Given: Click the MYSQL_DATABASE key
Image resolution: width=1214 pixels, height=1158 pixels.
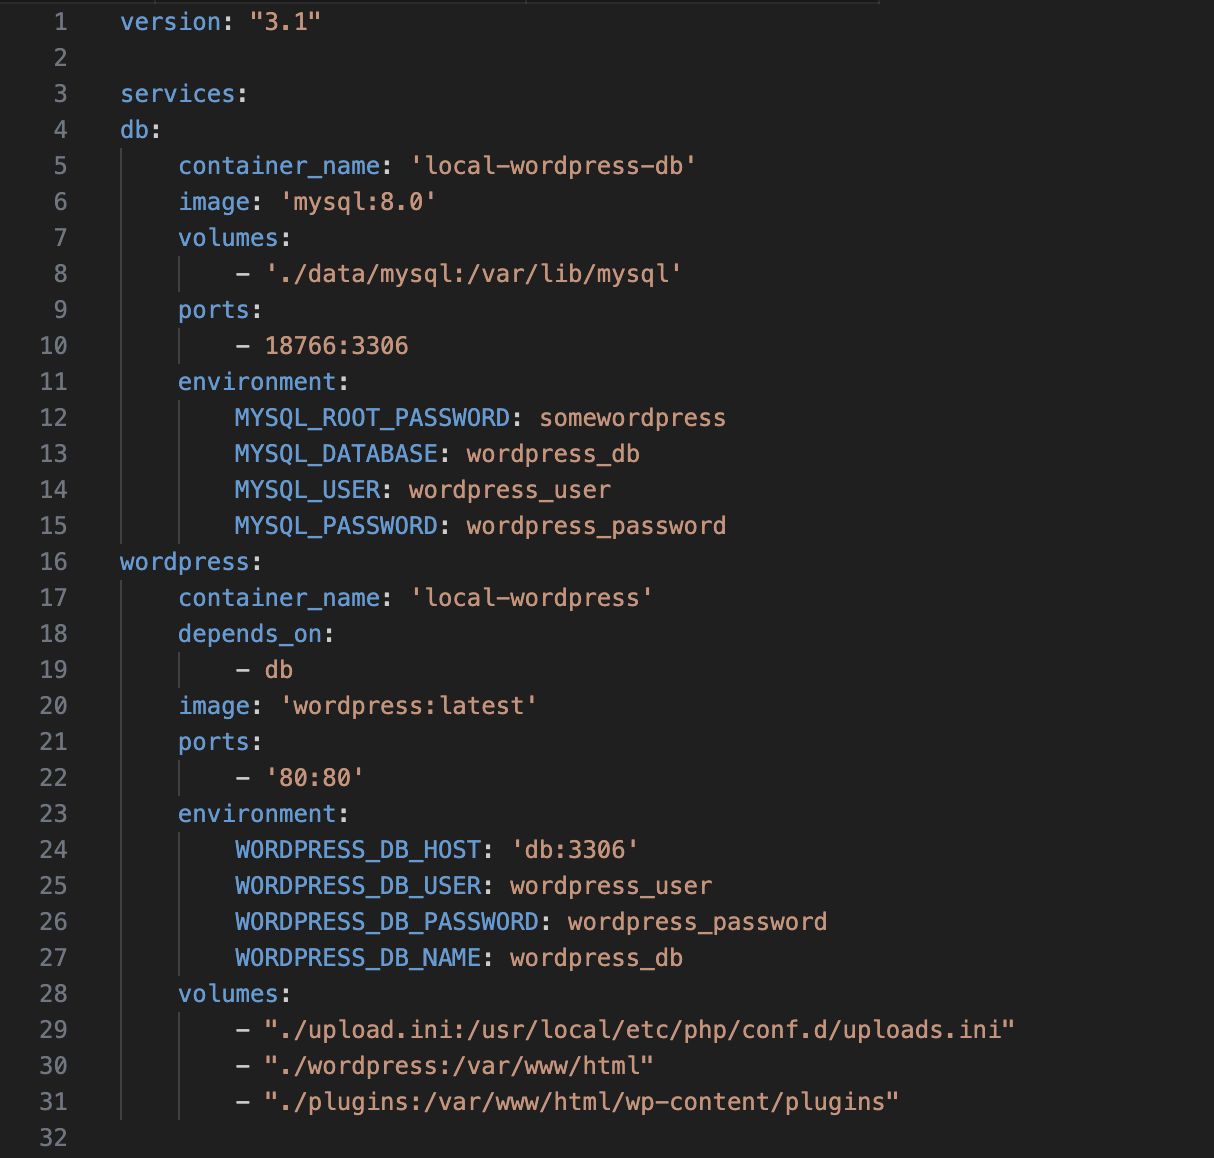Looking at the screenshot, I should coord(336,454).
